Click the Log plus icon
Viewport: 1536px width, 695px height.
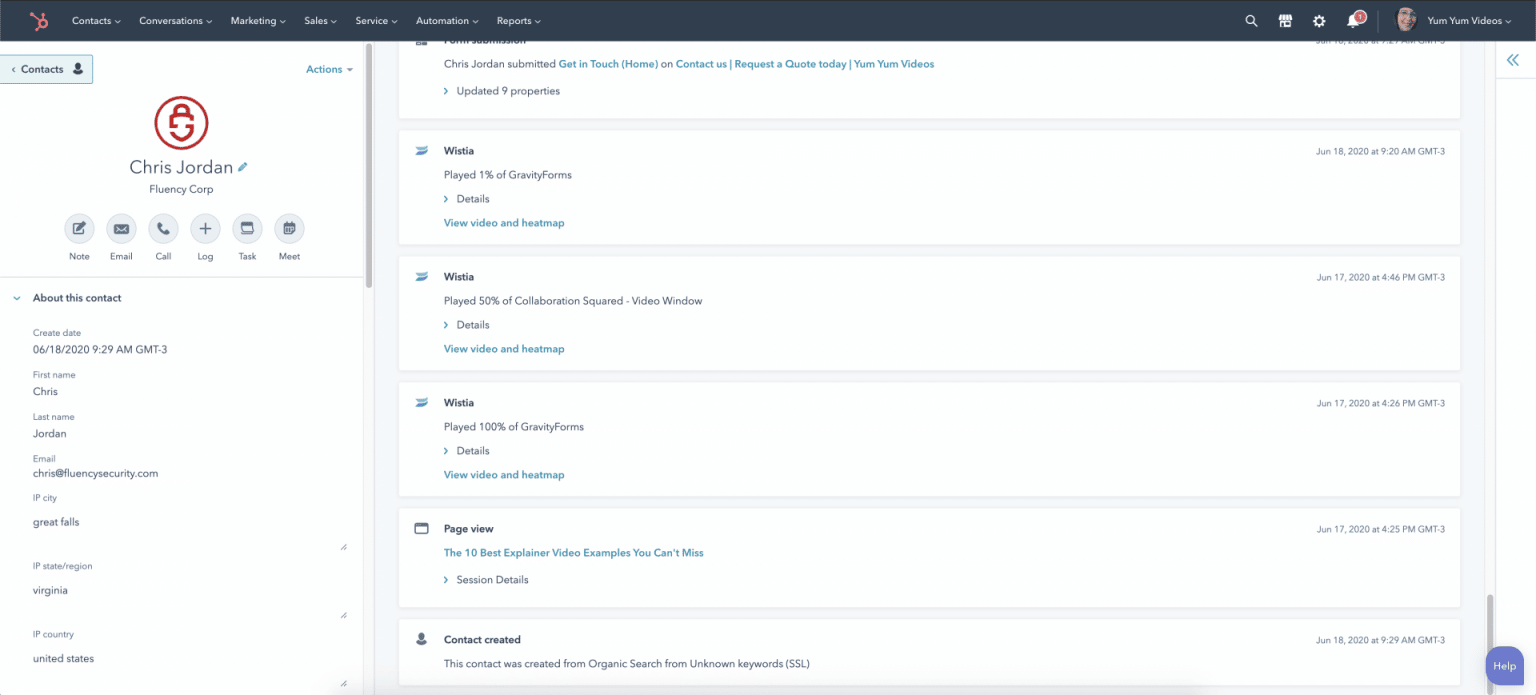(x=205, y=229)
